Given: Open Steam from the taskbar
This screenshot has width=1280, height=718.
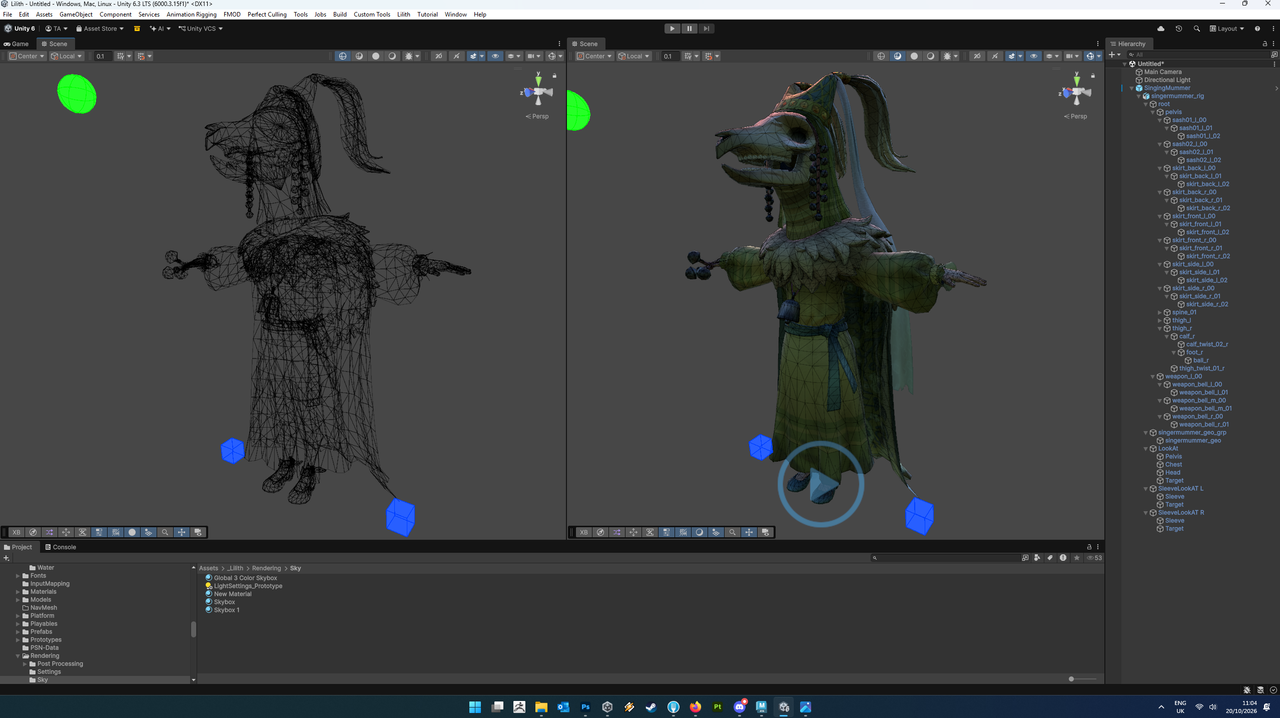Looking at the screenshot, I should (651, 707).
